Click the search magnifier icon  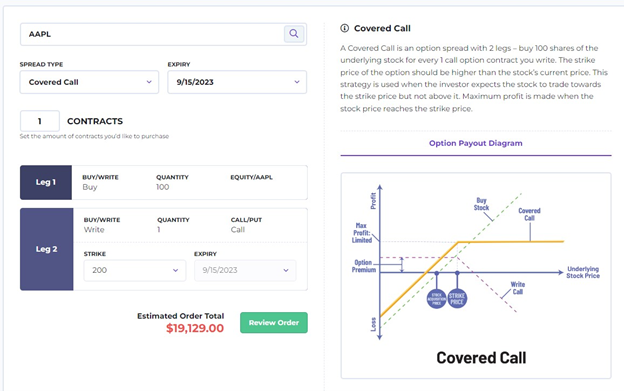point(294,34)
